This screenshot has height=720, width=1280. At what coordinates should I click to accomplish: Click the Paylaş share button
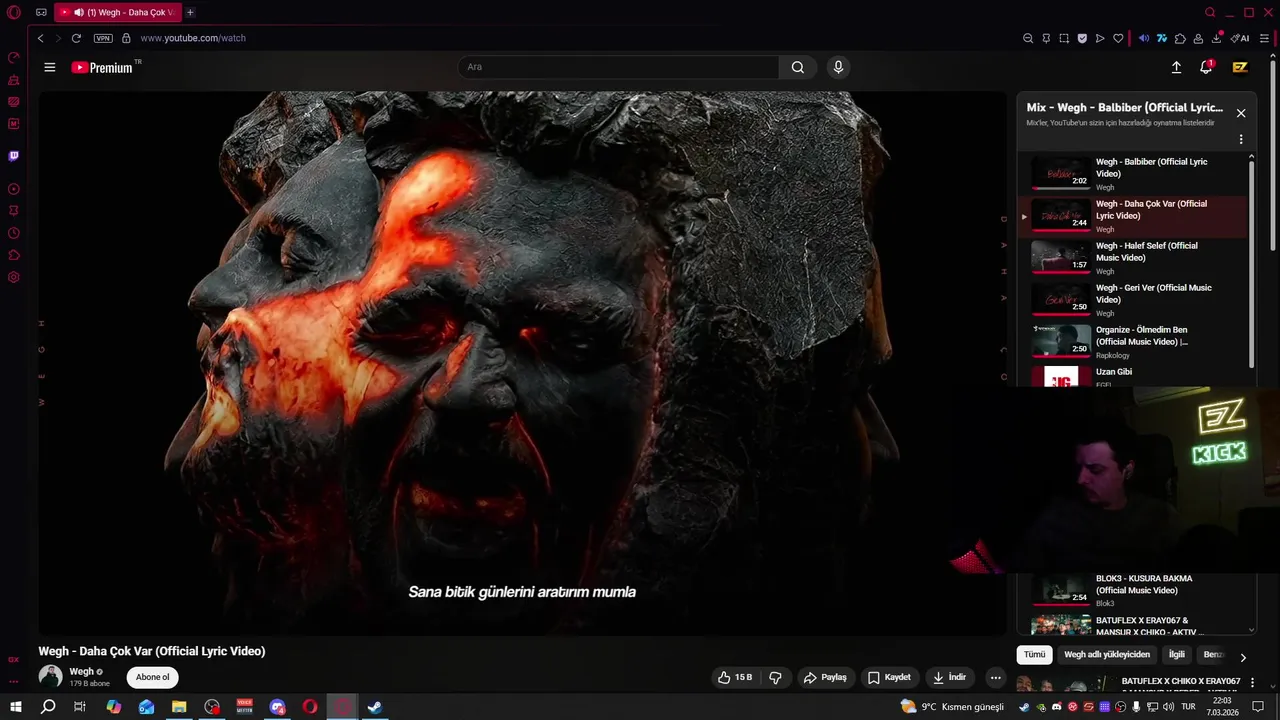click(825, 677)
